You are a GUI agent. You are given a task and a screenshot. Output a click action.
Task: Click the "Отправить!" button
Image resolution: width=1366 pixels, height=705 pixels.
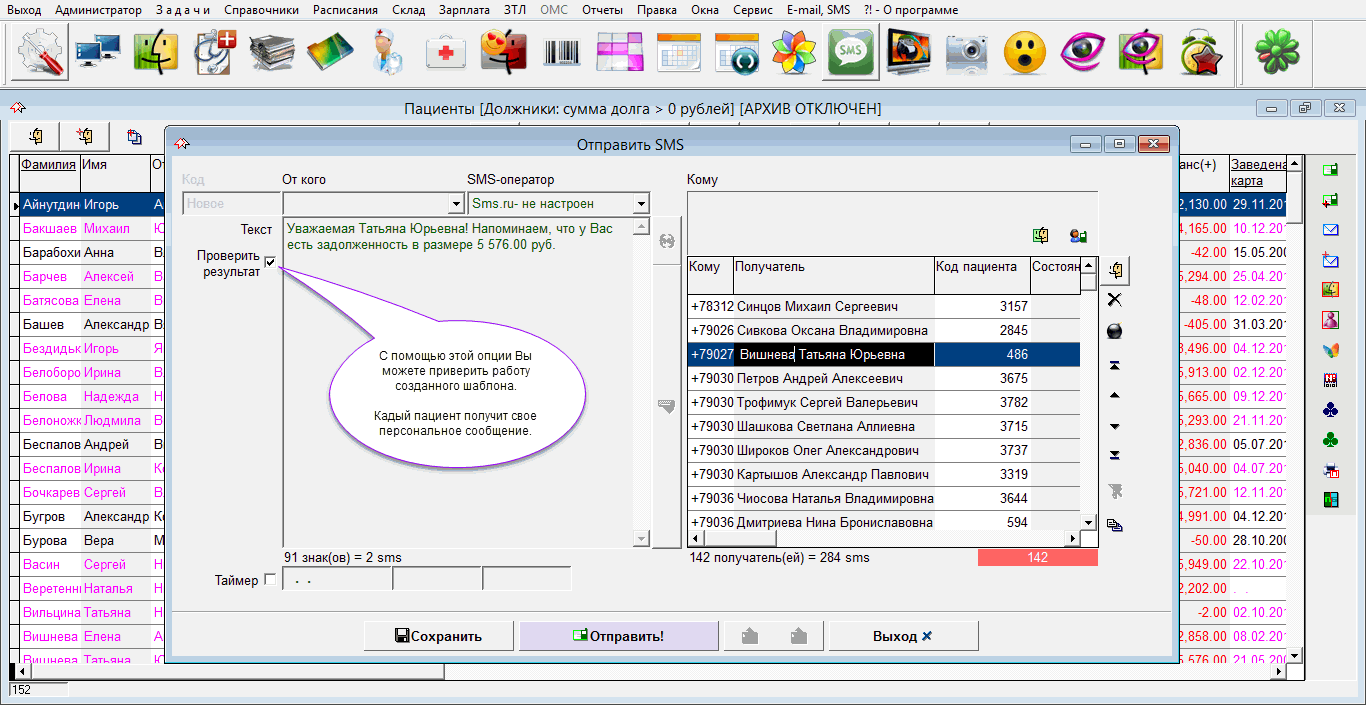click(619, 636)
